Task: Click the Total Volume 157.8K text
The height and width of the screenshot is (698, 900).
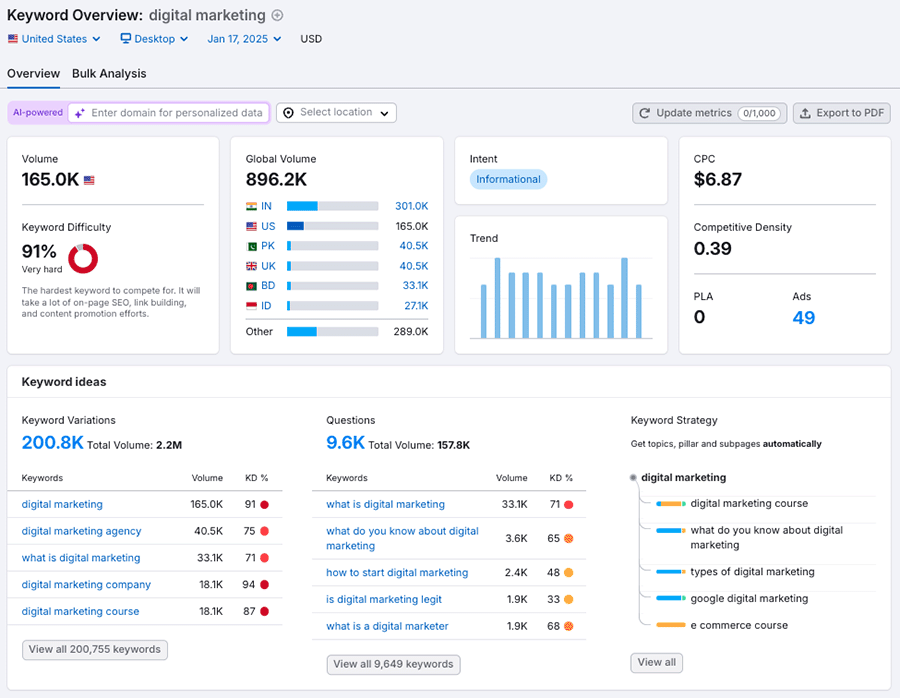Action: click(x=419, y=445)
